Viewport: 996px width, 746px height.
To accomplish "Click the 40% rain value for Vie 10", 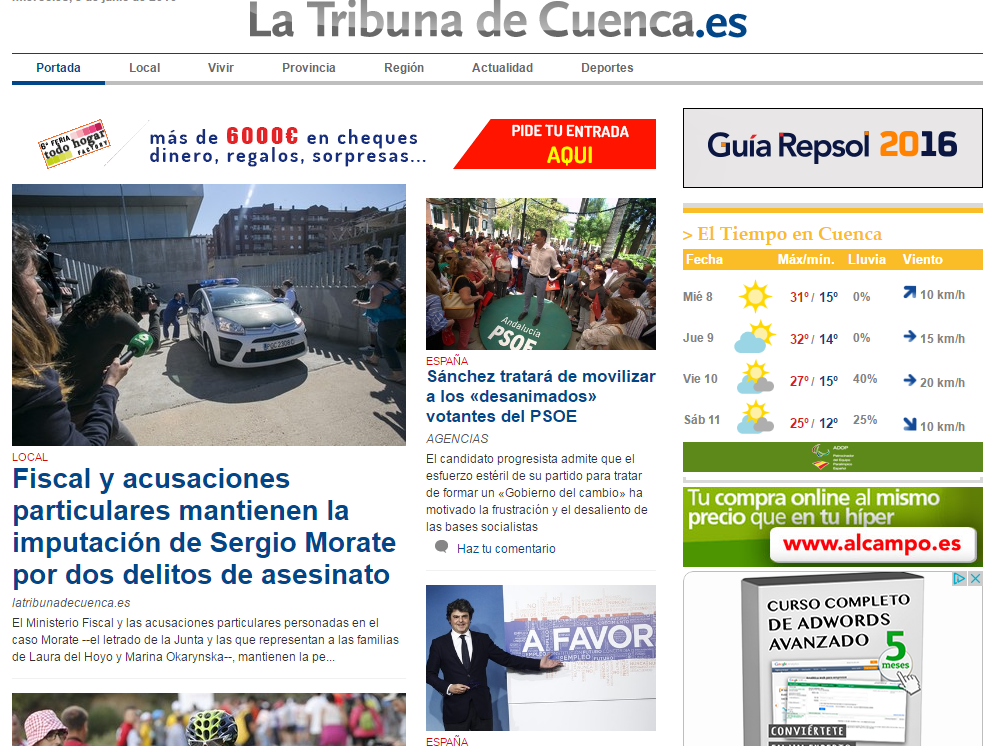I will [865, 379].
